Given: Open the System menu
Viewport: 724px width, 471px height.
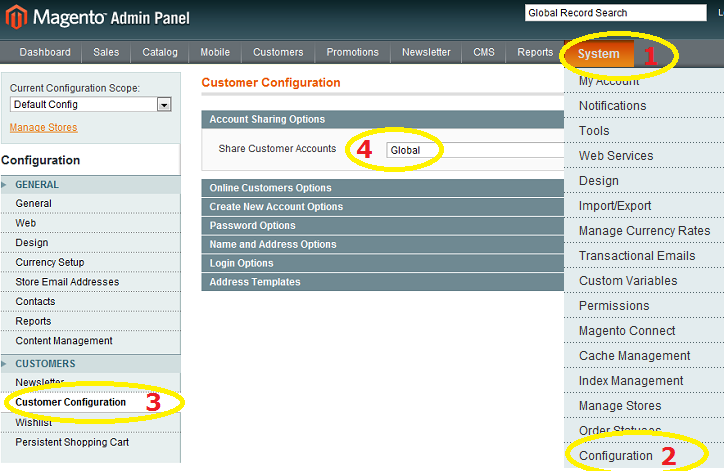Looking at the screenshot, I should [x=599, y=54].
